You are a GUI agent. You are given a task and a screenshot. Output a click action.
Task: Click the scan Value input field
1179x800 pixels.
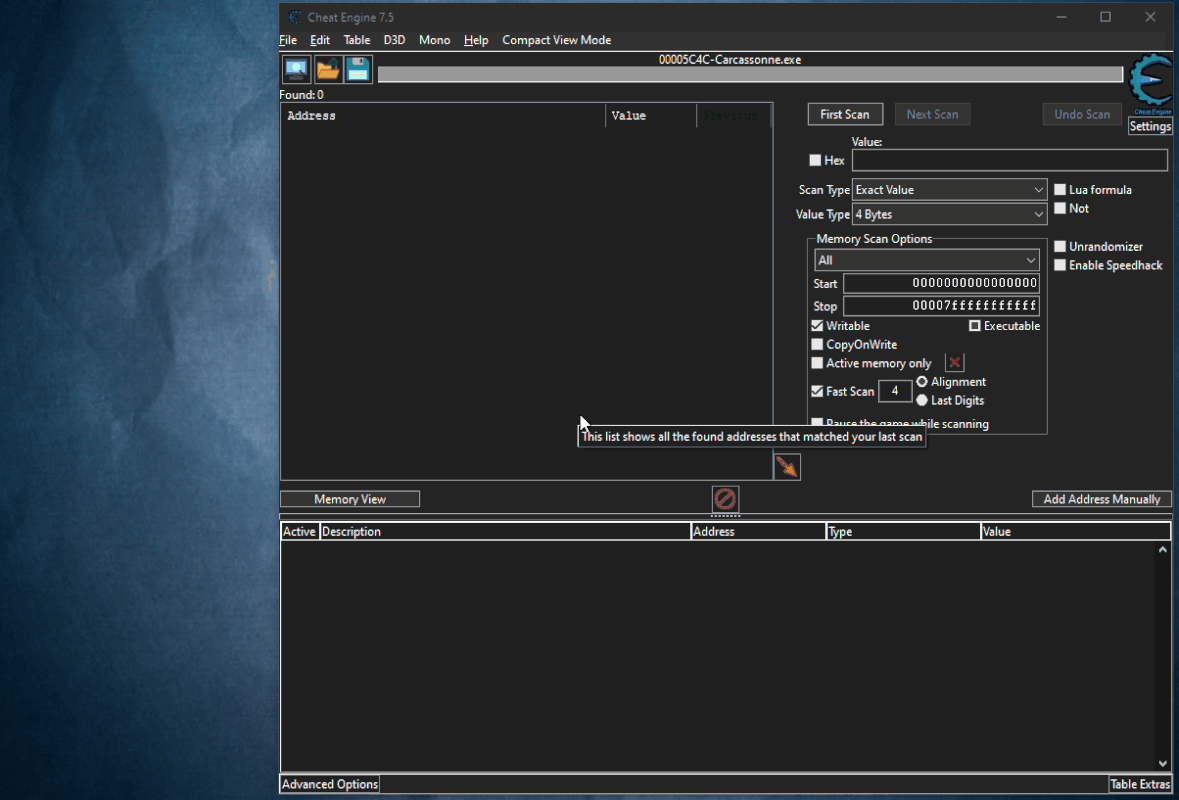tap(1010, 160)
